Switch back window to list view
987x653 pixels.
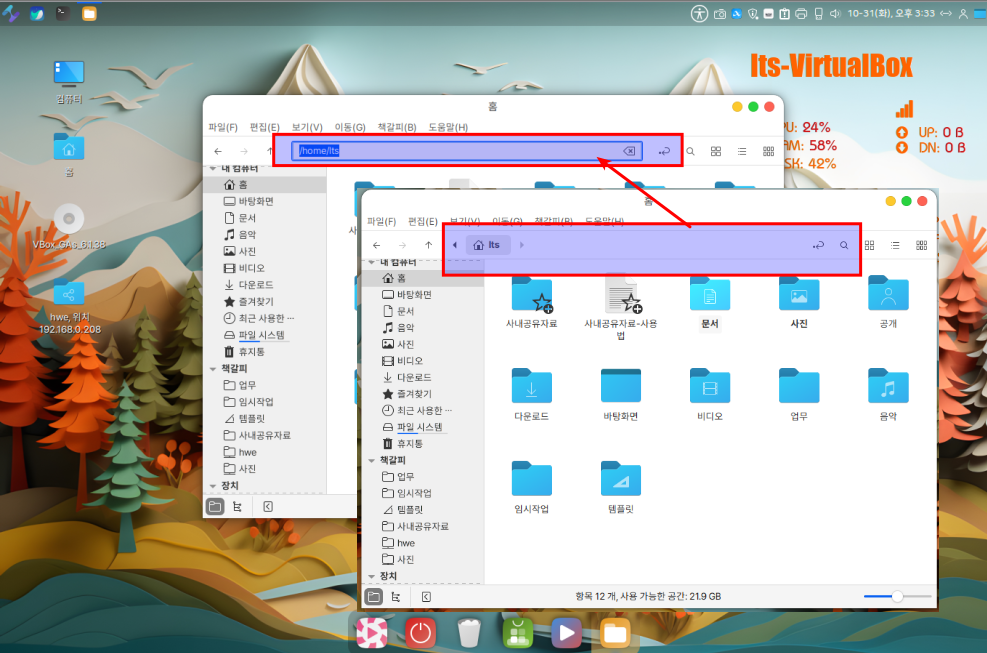[742, 151]
